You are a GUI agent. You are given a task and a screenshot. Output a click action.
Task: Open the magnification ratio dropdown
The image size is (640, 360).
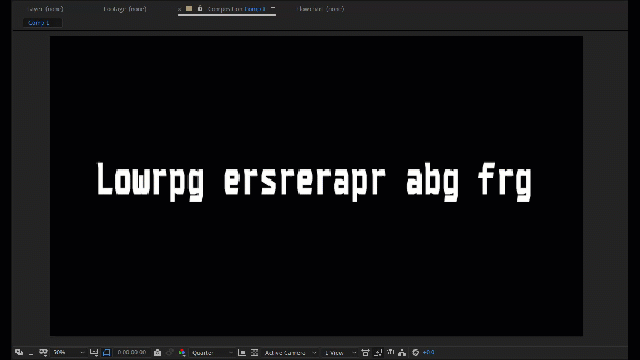click(x=69, y=352)
